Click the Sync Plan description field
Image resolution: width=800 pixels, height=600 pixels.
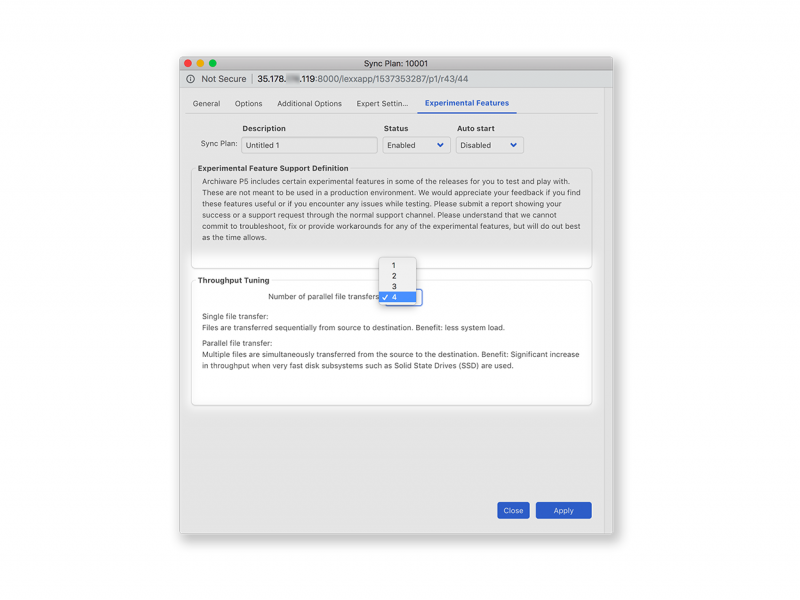[309, 145]
